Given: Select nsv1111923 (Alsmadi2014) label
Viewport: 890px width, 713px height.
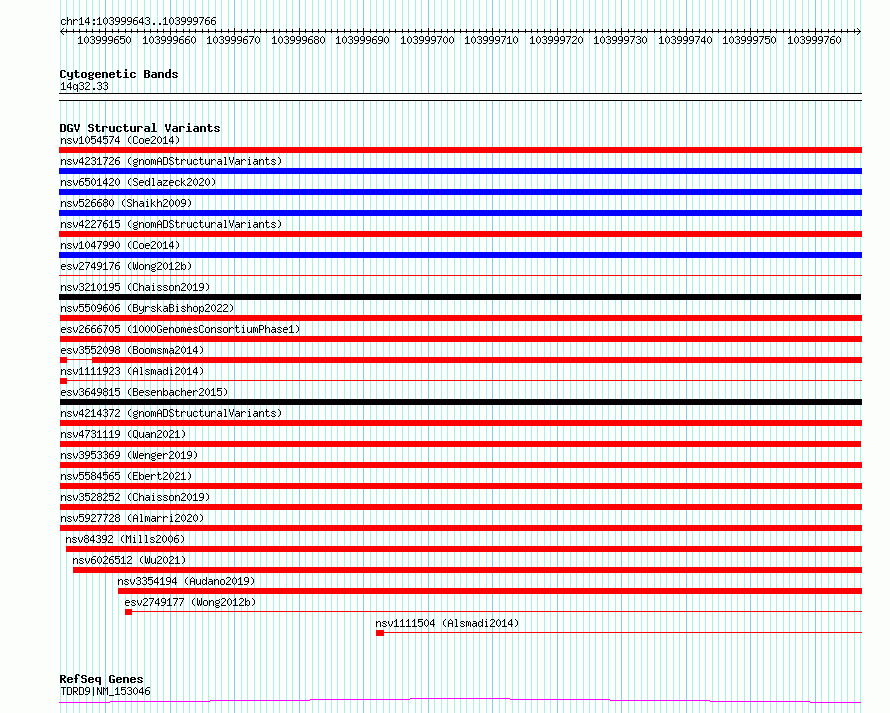Looking at the screenshot, I should [x=132, y=371].
